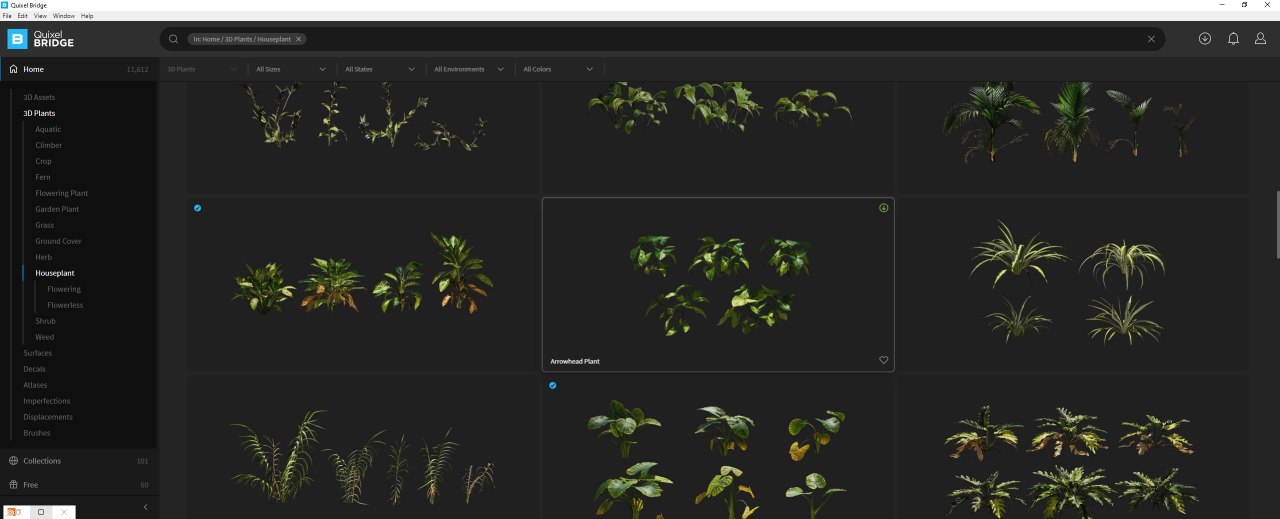Open Free assets section
Viewport: 1280px width, 519px height.
[78, 485]
